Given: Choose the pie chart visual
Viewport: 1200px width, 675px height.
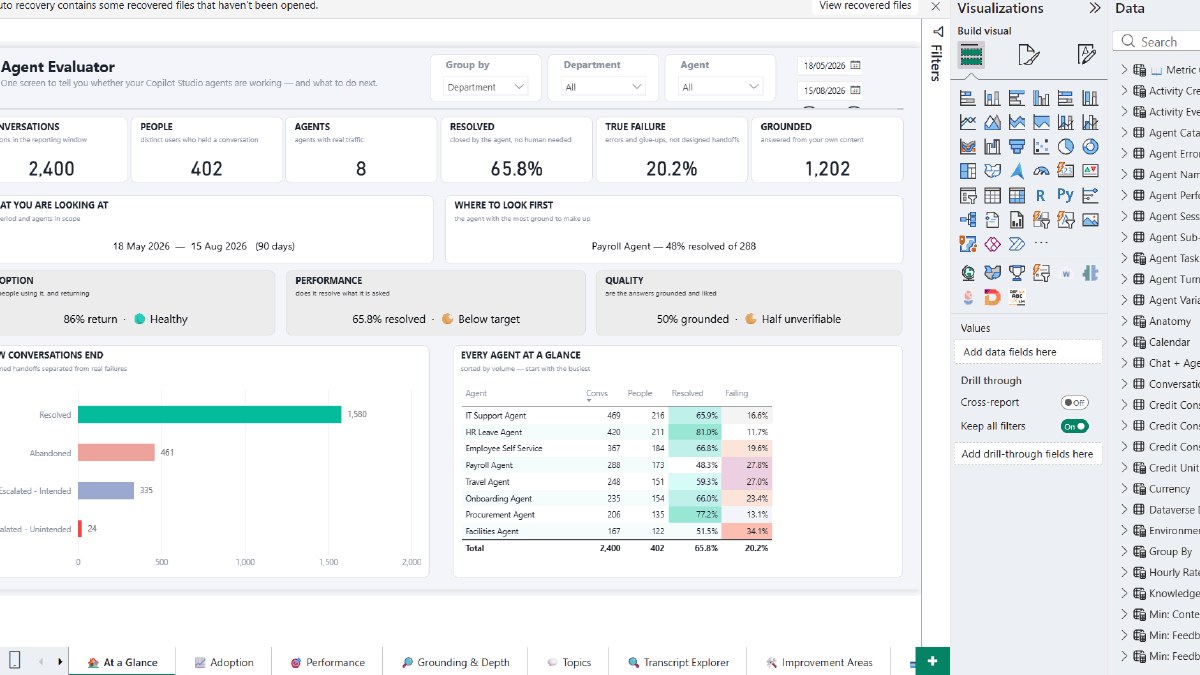Looking at the screenshot, I should pos(1066,146).
